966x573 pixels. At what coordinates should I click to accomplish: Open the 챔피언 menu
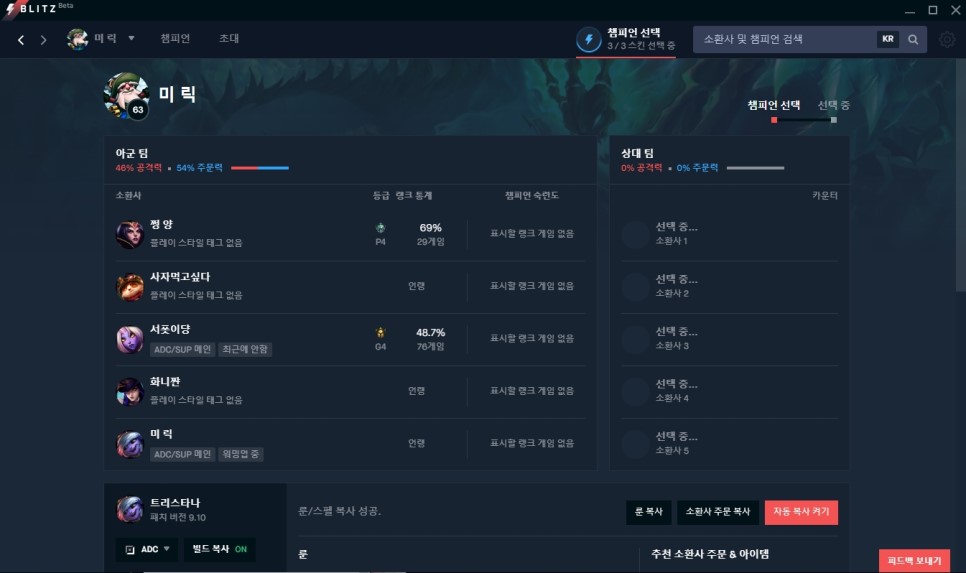coord(176,38)
